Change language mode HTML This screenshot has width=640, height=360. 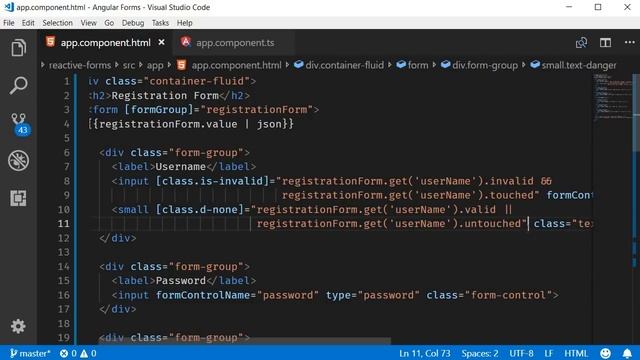[576, 353]
